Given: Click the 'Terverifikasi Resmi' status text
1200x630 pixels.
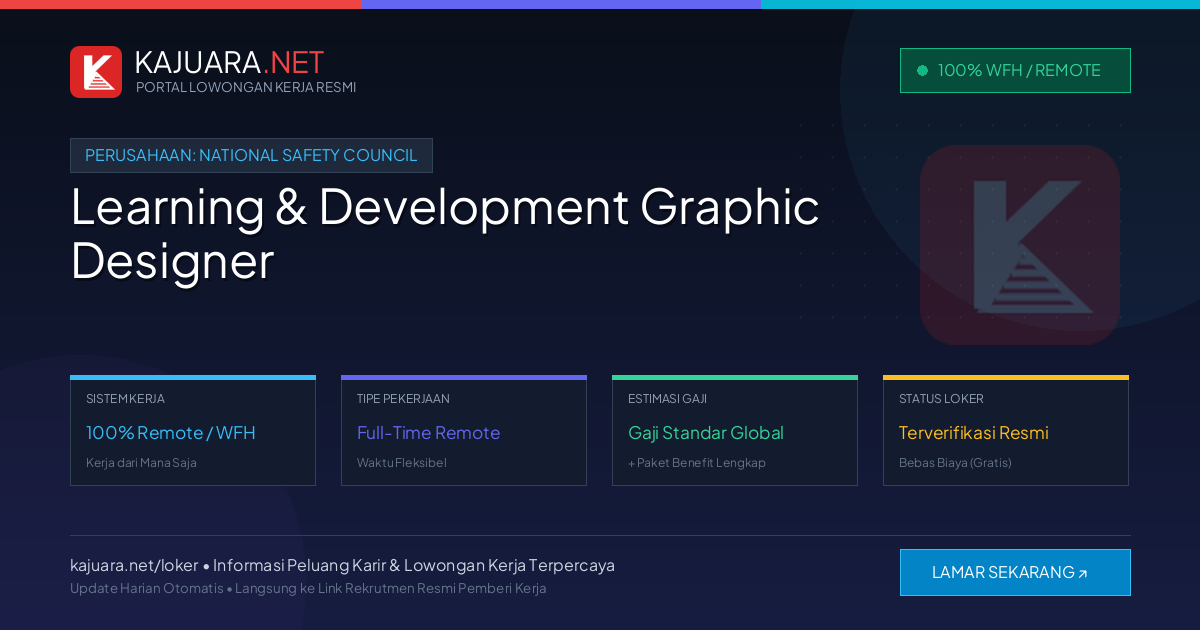Looking at the screenshot, I should click(x=974, y=433).
